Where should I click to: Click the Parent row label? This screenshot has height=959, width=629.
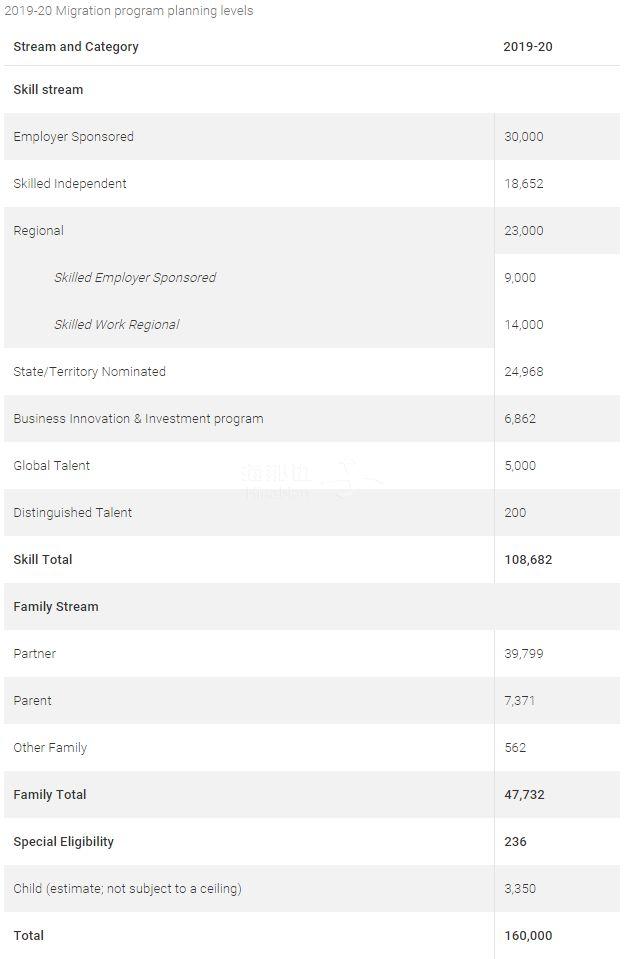point(32,701)
